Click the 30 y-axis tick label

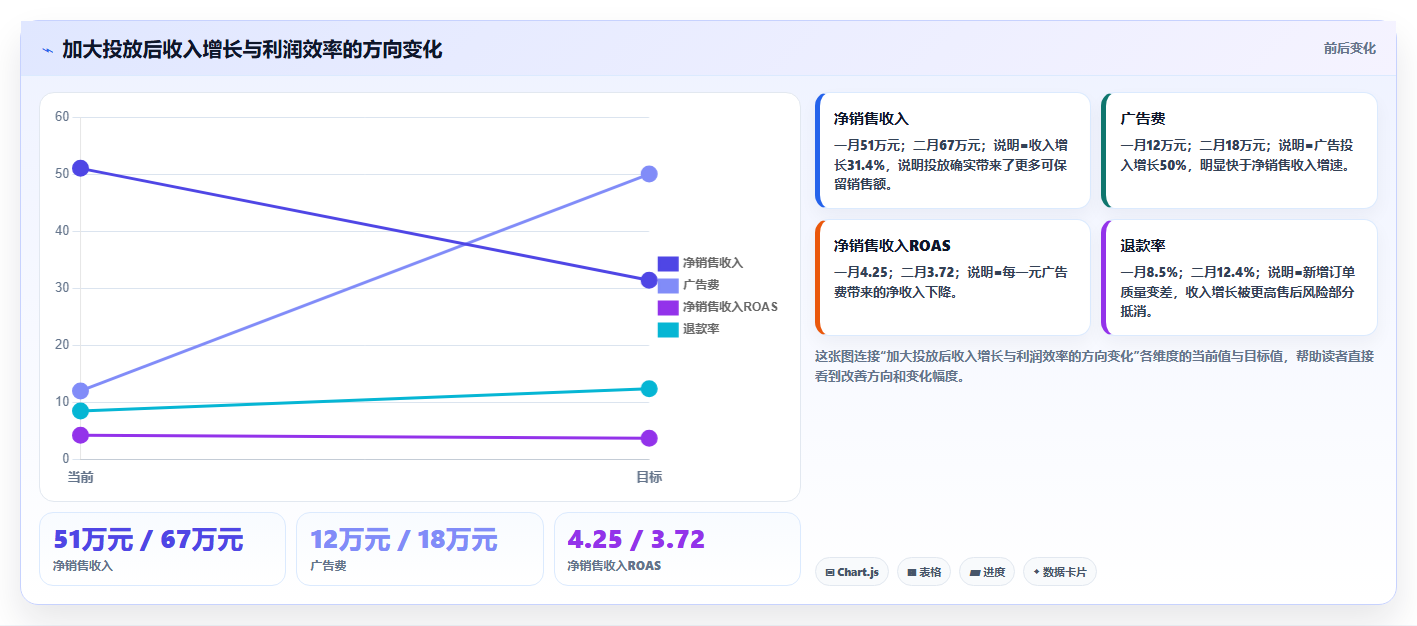tap(62, 288)
